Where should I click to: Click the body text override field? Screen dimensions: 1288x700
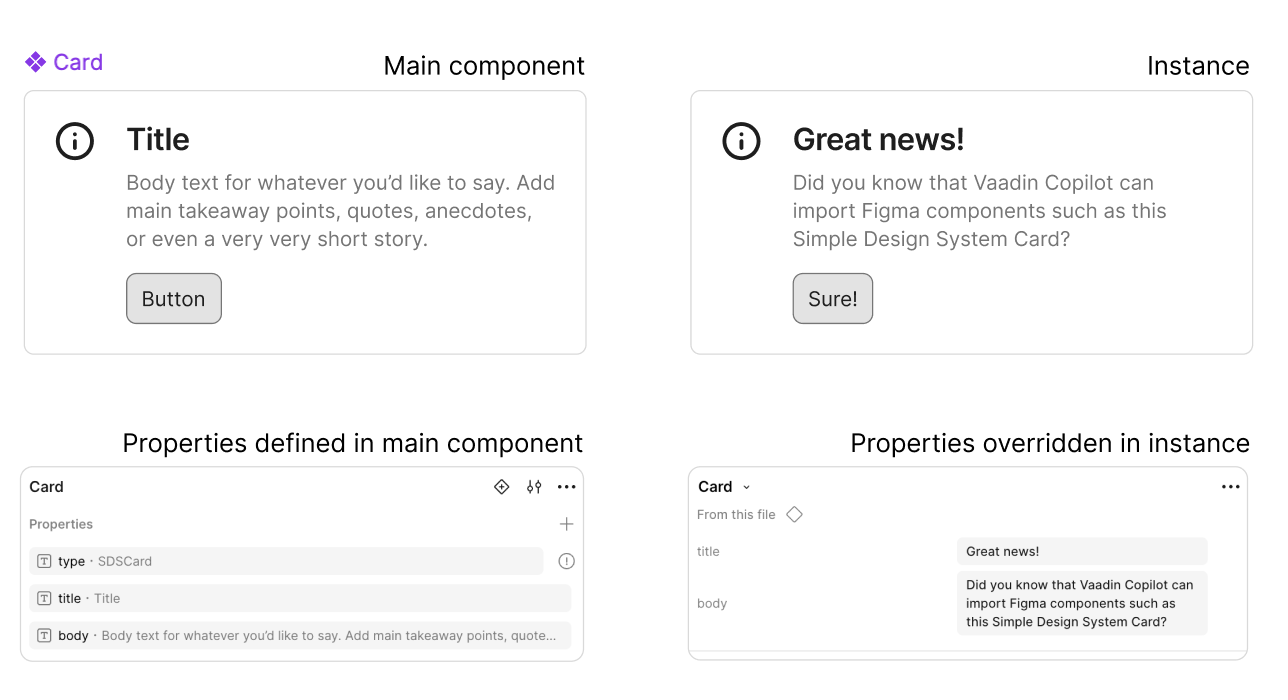point(1082,603)
